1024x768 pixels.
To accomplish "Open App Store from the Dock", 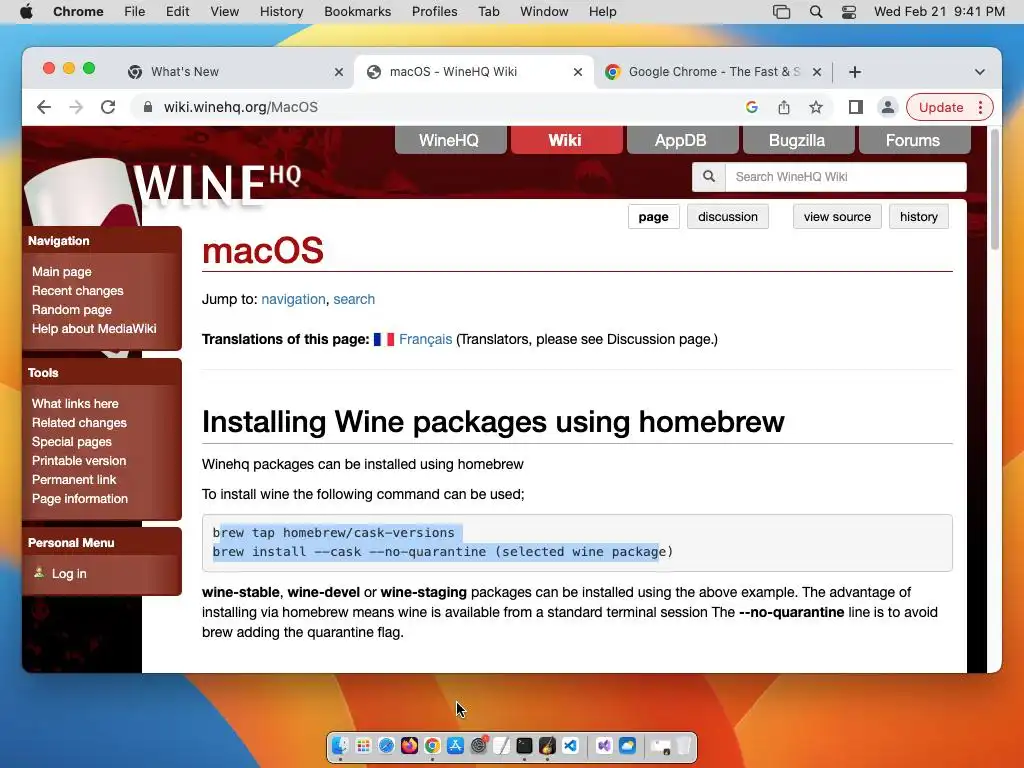I will click(x=455, y=746).
